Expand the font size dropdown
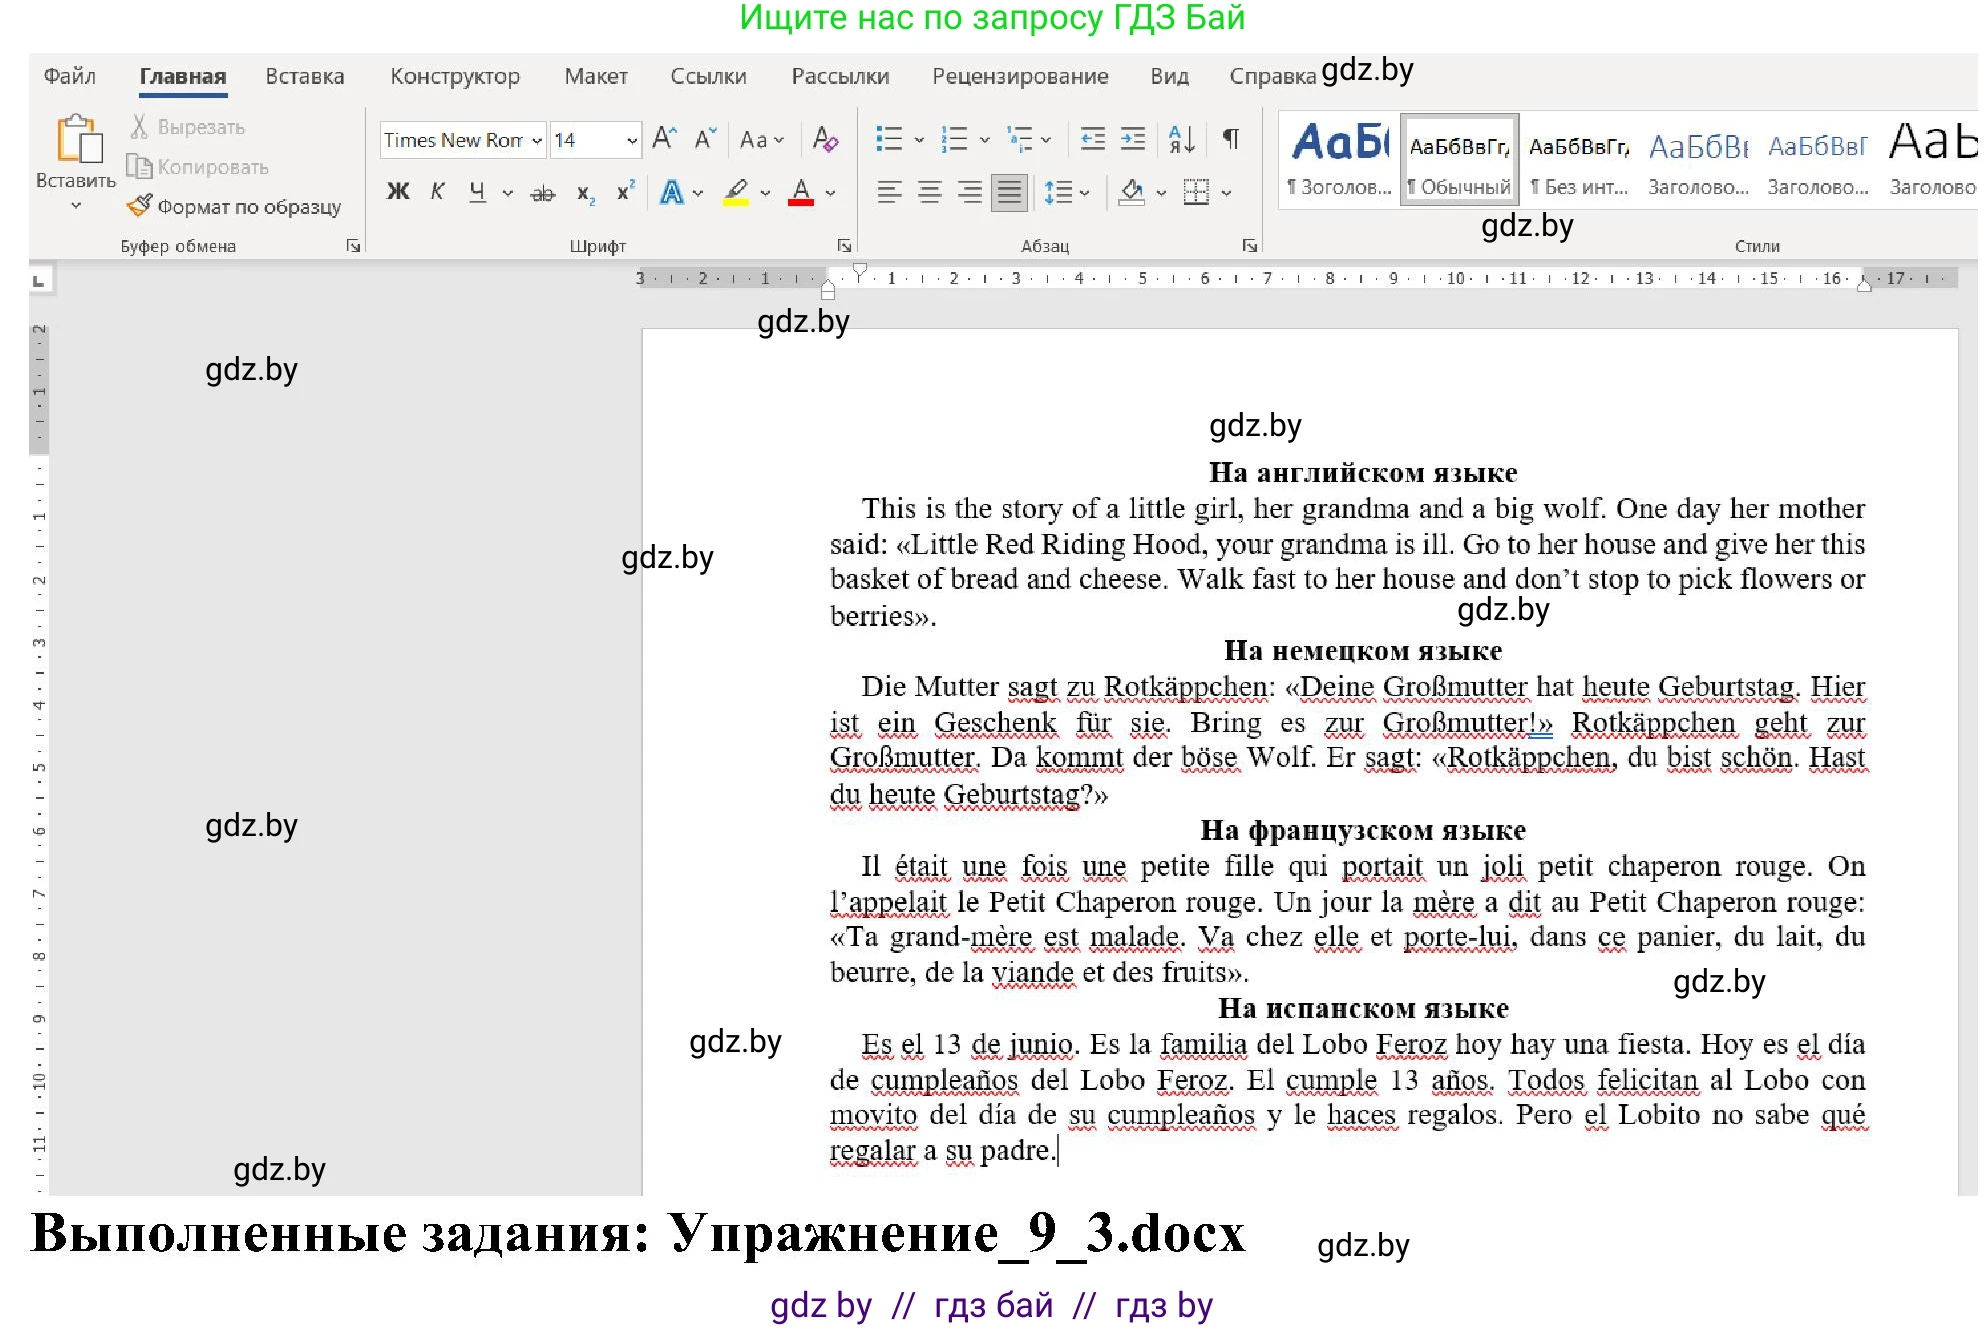This screenshot has width=1987, height=1328. 632,140
